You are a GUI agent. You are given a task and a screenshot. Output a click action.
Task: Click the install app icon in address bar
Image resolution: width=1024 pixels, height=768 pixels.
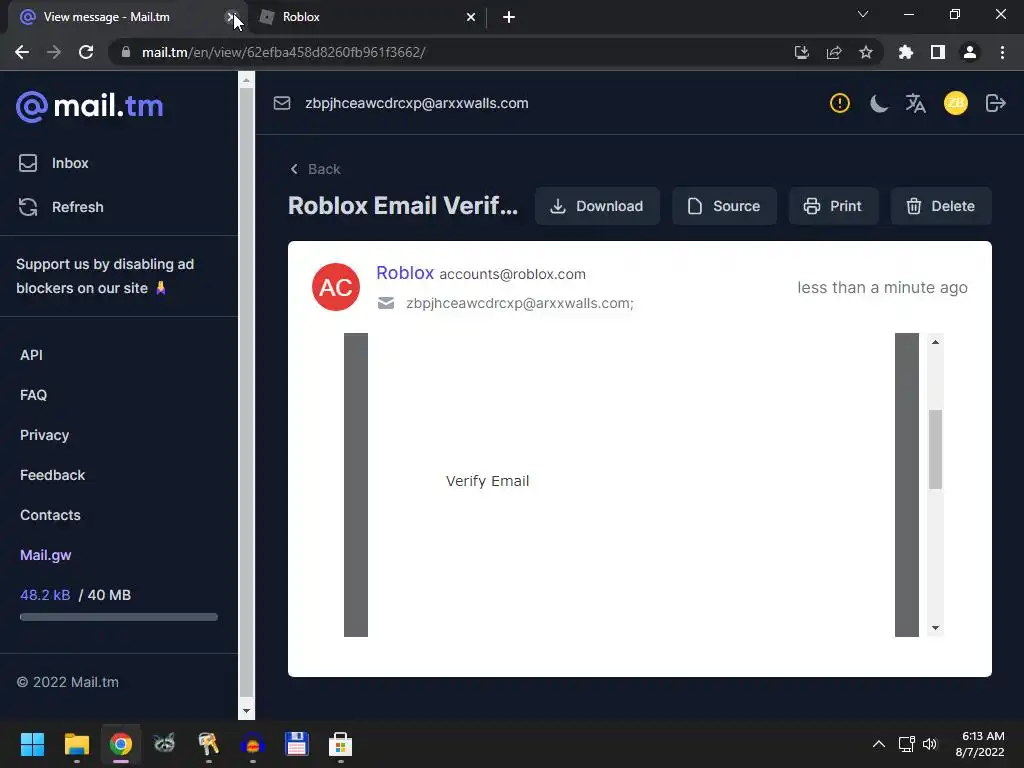[x=802, y=52]
